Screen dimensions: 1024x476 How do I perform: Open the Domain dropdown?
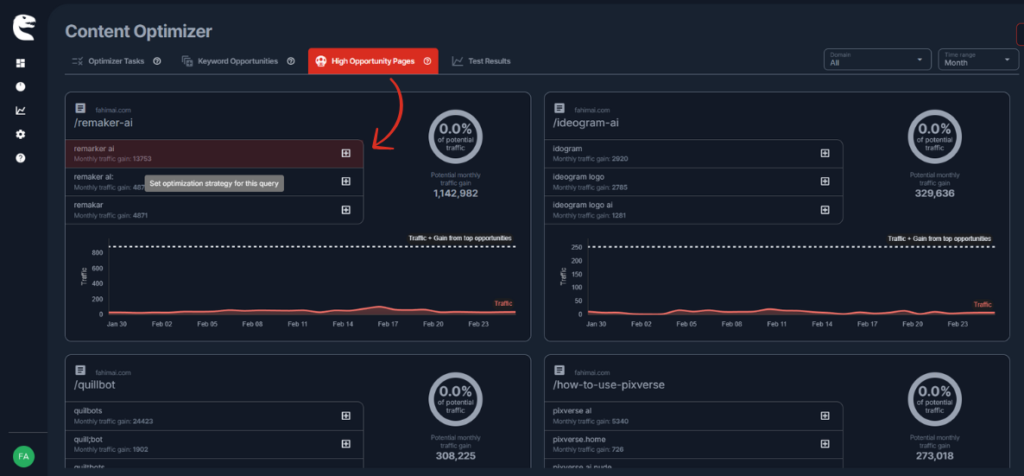click(876, 59)
